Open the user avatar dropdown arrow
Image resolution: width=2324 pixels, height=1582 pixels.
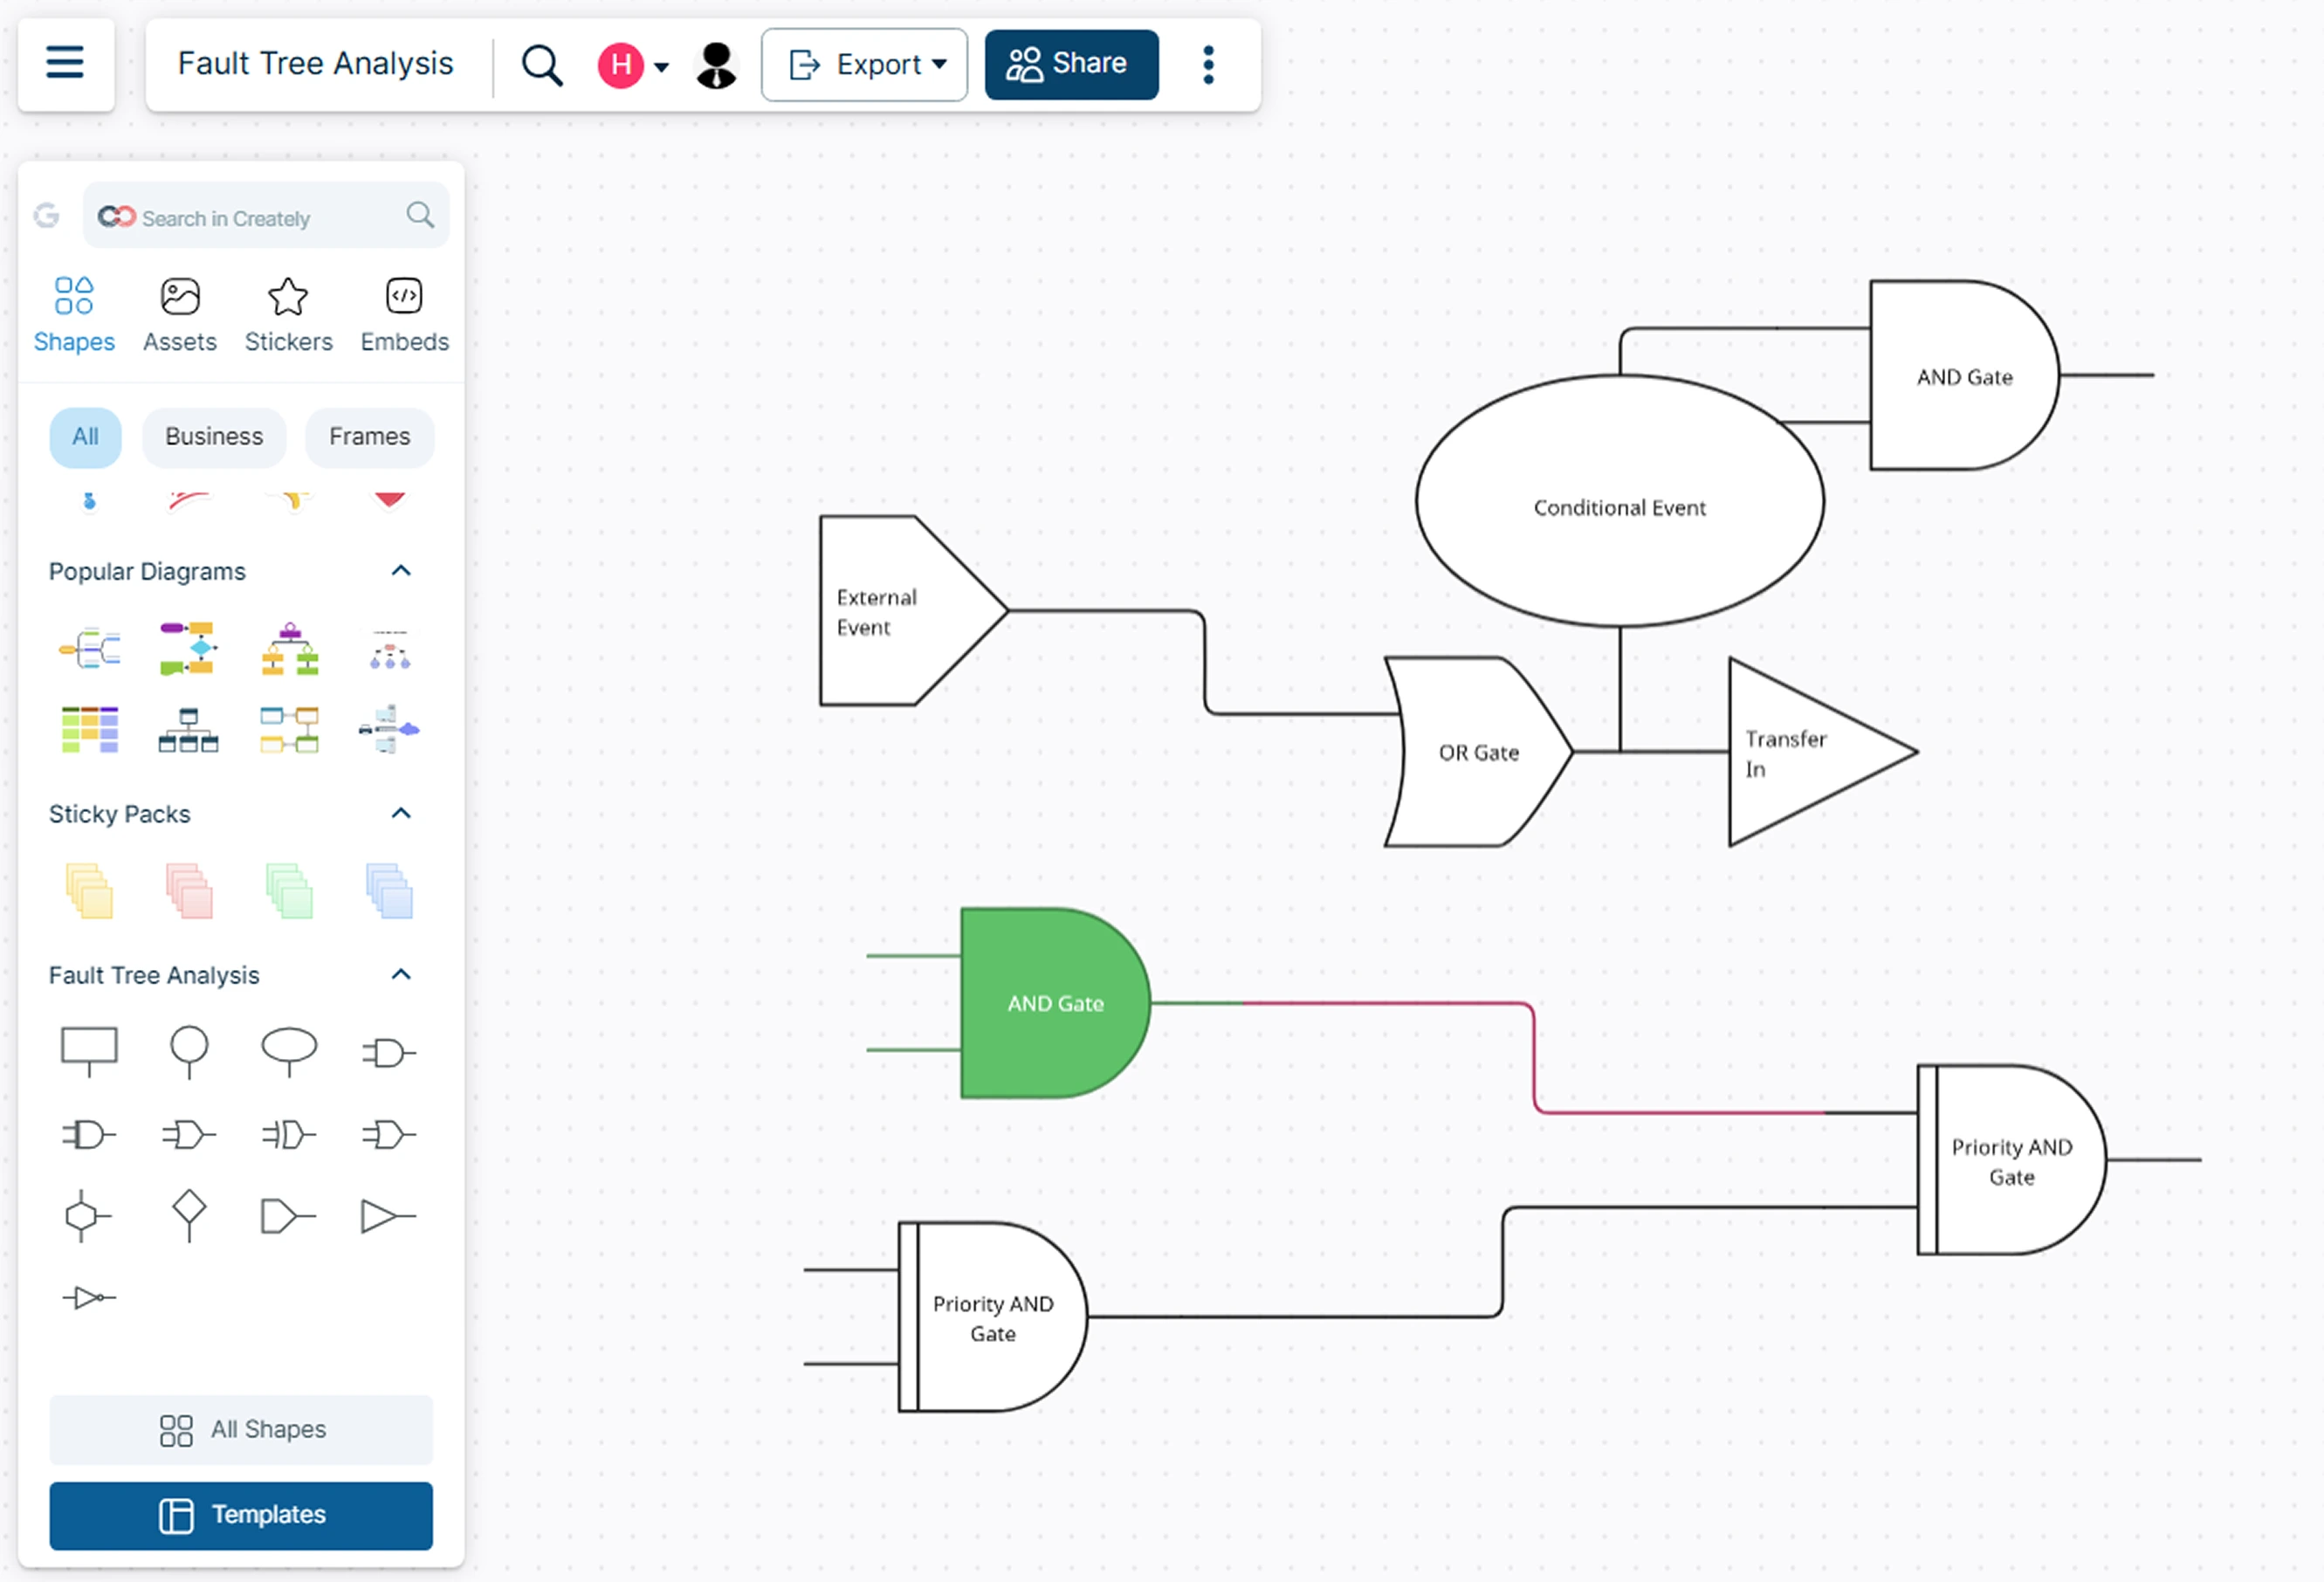click(x=661, y=67)
